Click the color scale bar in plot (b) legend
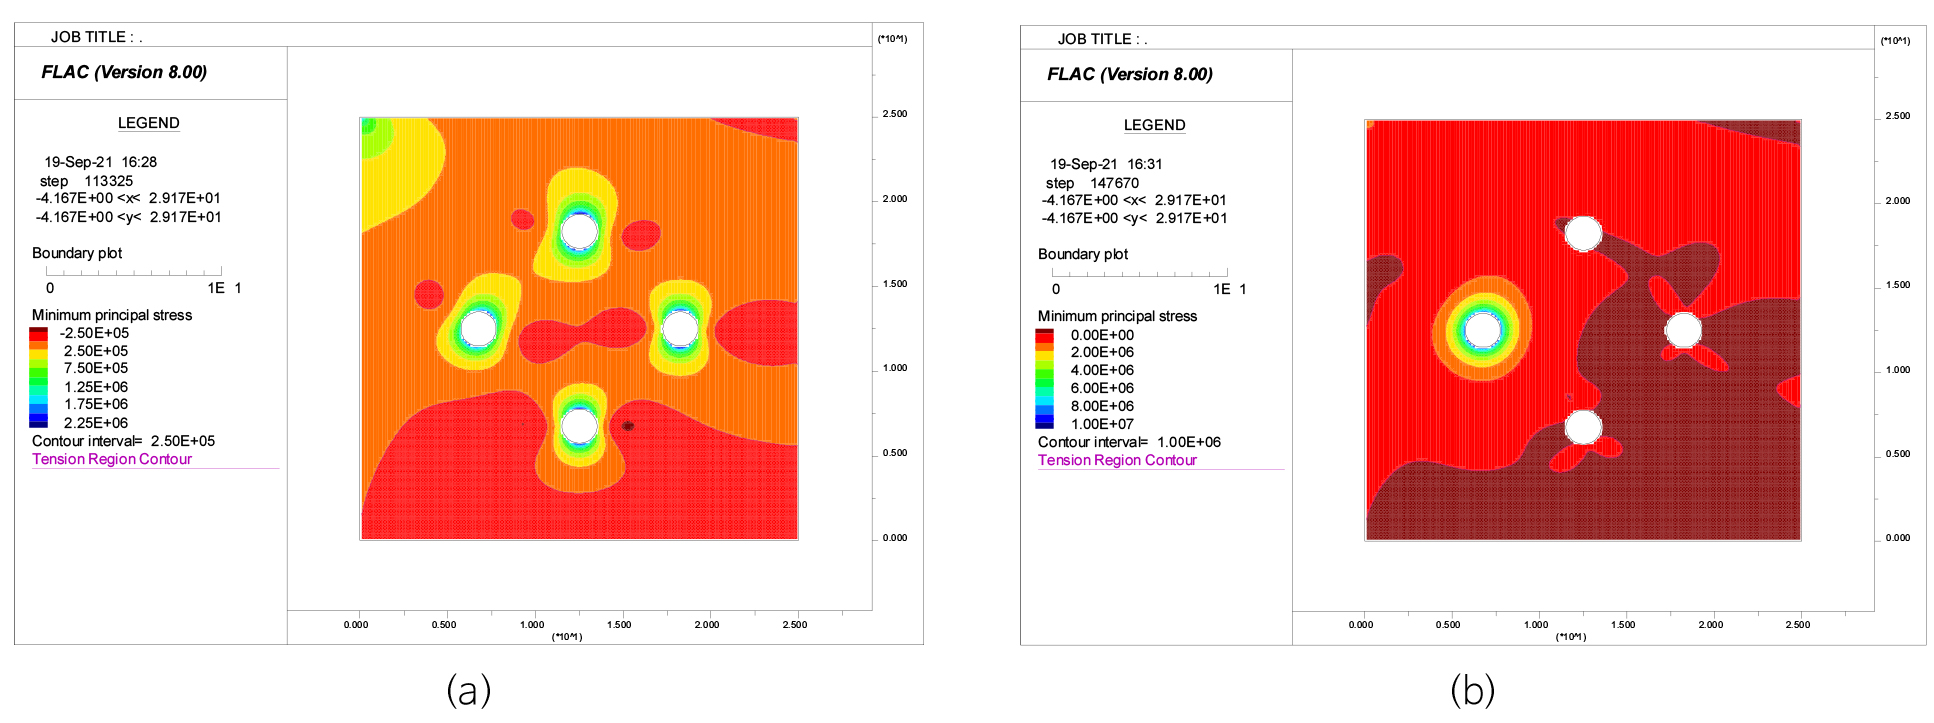Image resolution: width=1934 pixels, height=723 pixels. [x=1044, y=379]
